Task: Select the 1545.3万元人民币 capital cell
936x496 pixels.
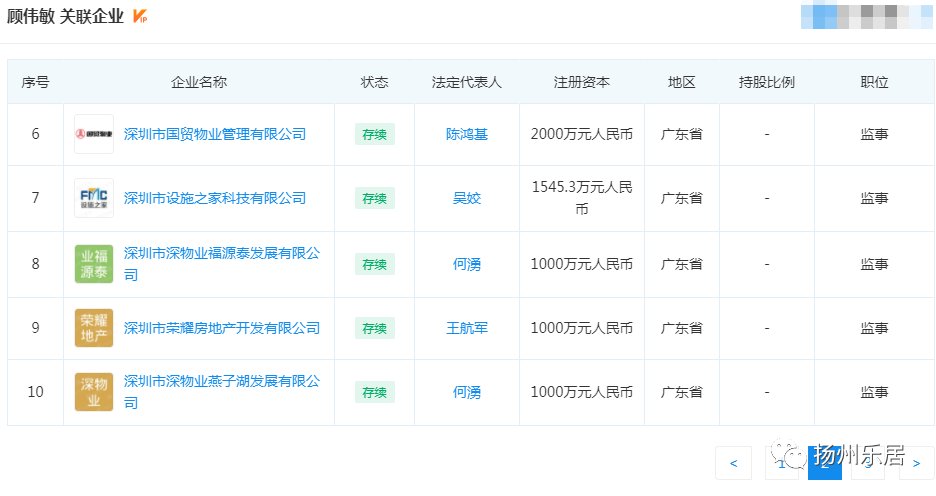Action: (581, 198)
